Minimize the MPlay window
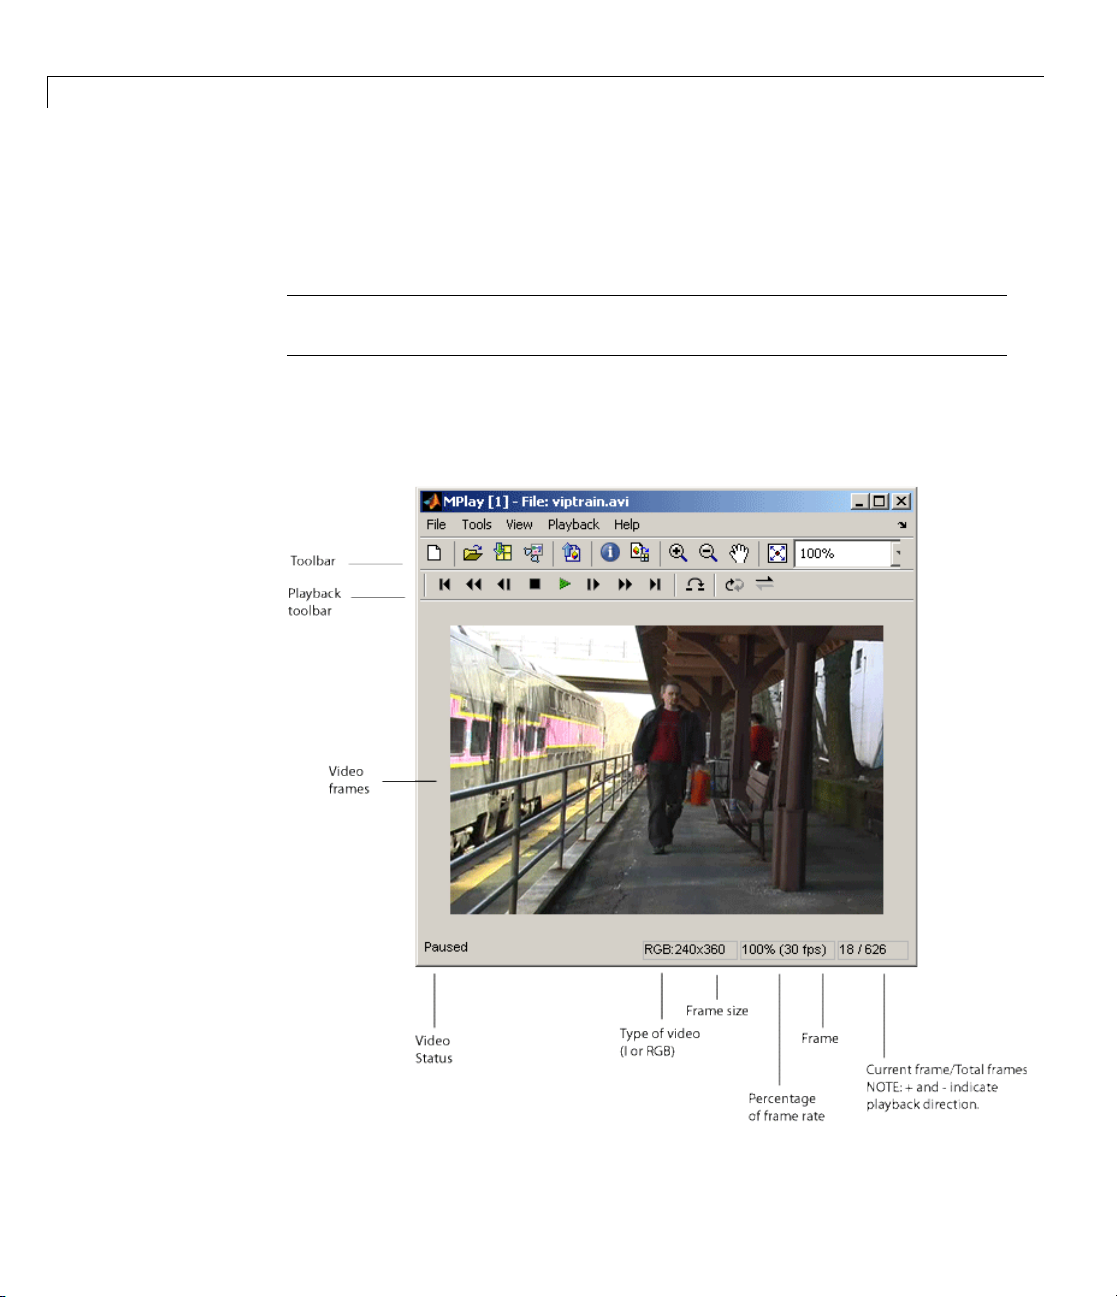 click(x=860, y=502)
